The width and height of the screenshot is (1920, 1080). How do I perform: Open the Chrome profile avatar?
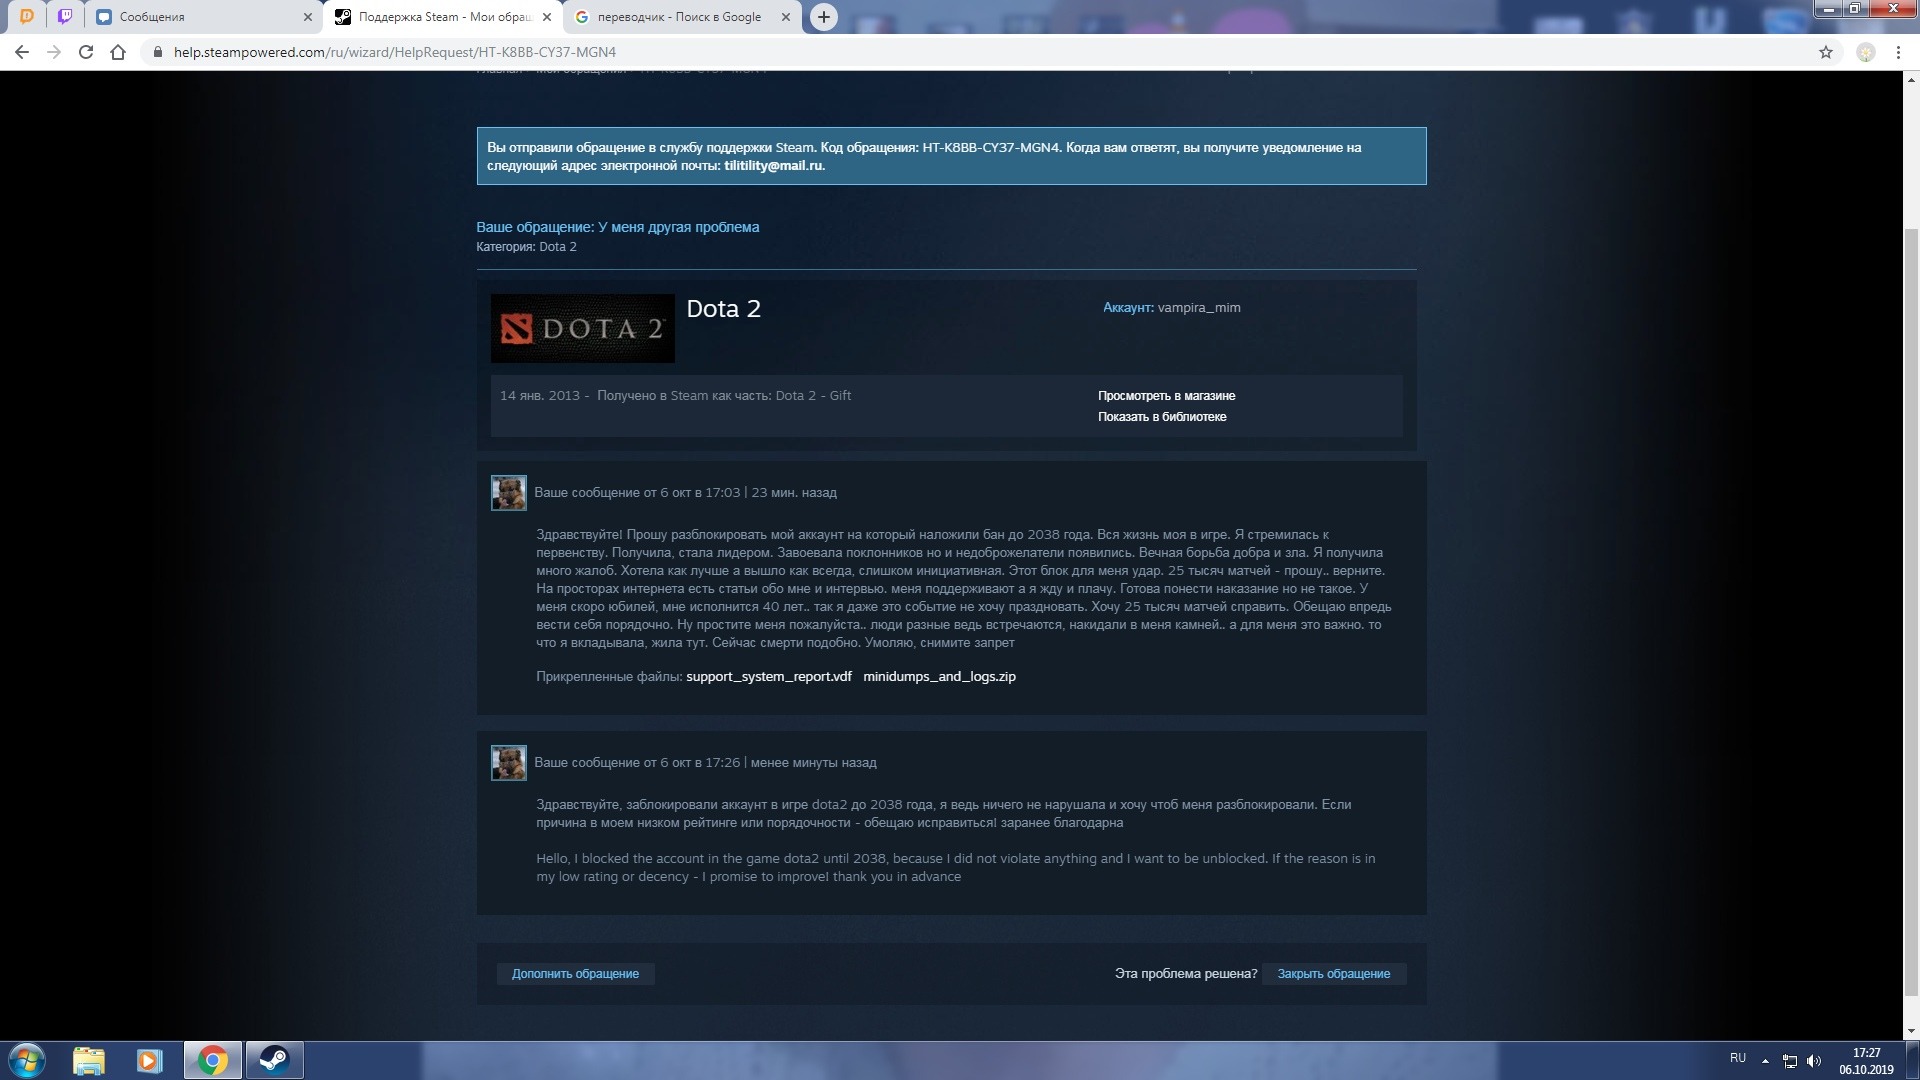1865,52
